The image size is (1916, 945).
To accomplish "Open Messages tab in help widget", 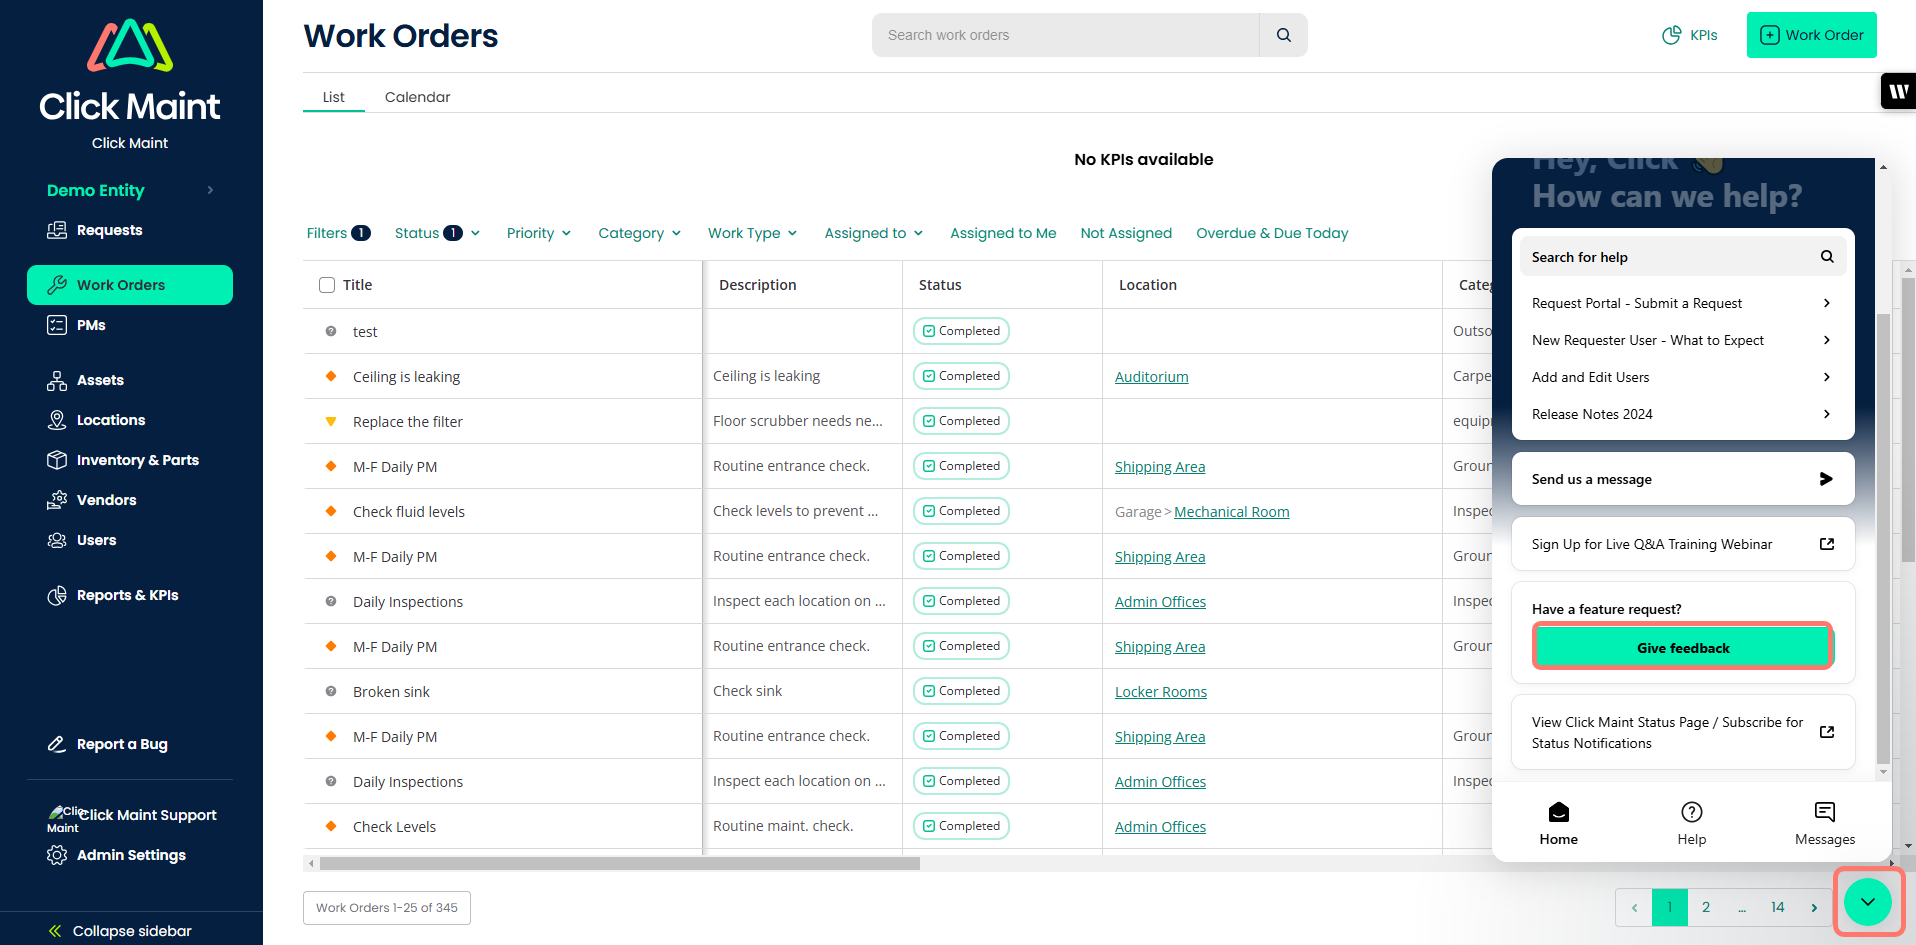I will point(1825,824).
